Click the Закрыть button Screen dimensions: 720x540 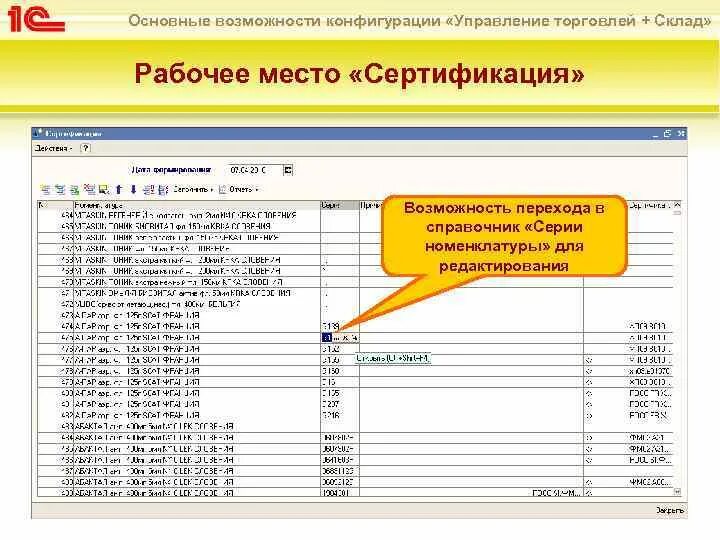click(670, 510)
